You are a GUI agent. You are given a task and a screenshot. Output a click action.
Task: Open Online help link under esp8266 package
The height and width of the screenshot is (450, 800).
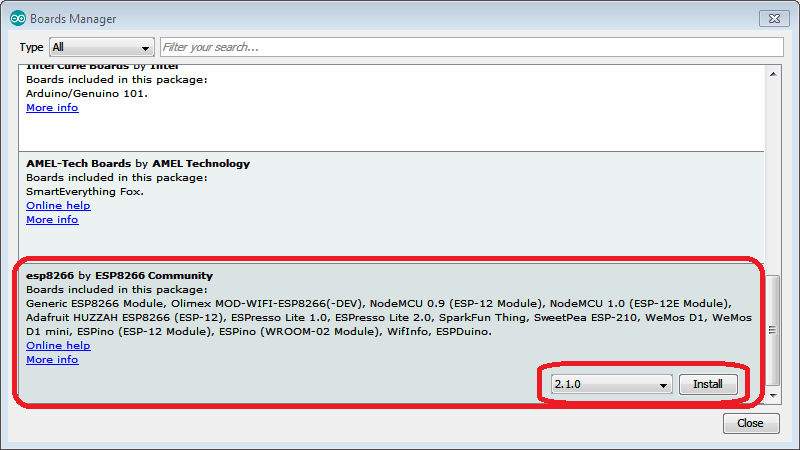click(x=58, y=345)
